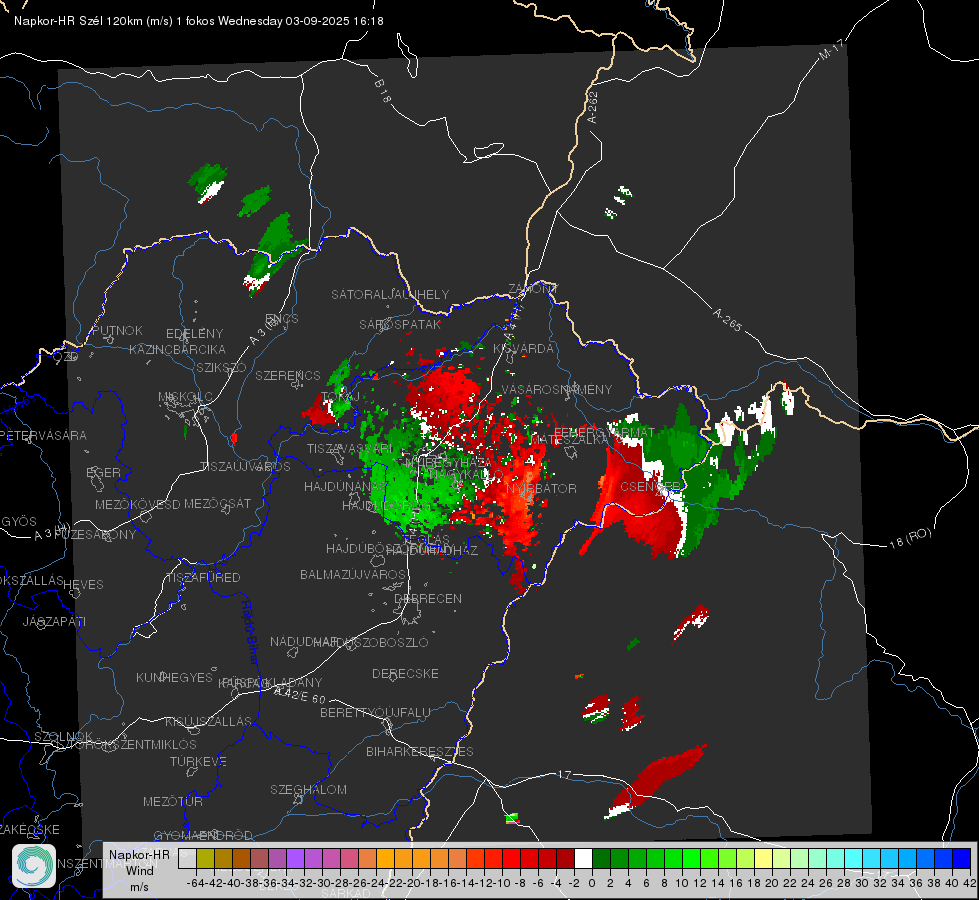Click the SZERENCS town label
The width and height of the screenshot is (979, 900).
click(288, 375)
